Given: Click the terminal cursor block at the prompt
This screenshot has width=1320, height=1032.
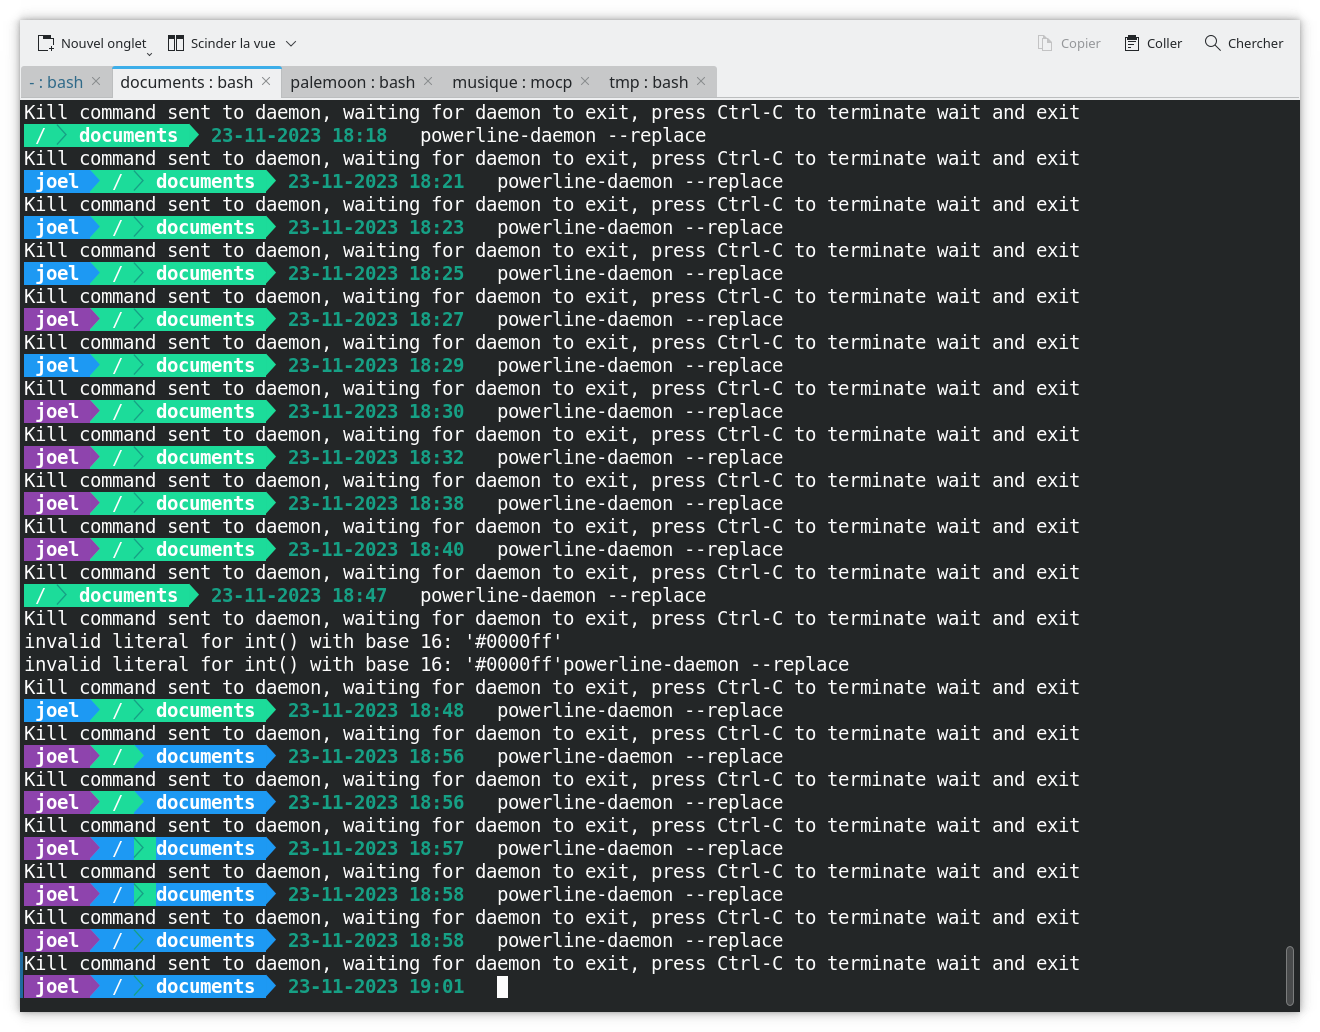Looking at the screenshot, I should [x=502, y=987].
